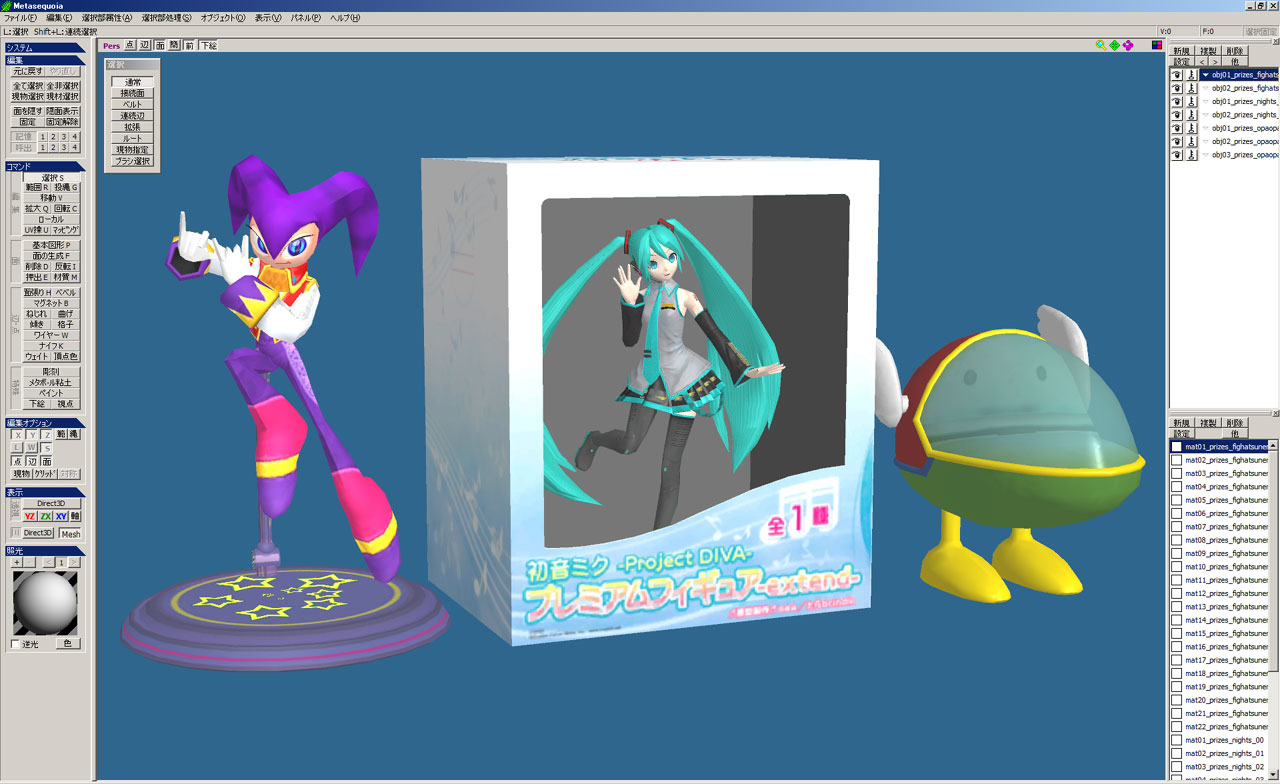Open the オブジェクト(O) menu
The width and height of the screenshot is (1280, 784).
pyautogui.click(x=223, y=18)
